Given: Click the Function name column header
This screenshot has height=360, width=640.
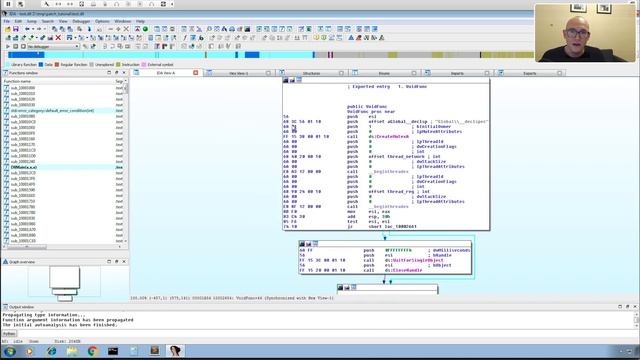Looking at the screenshot, I should click(58, 81).
